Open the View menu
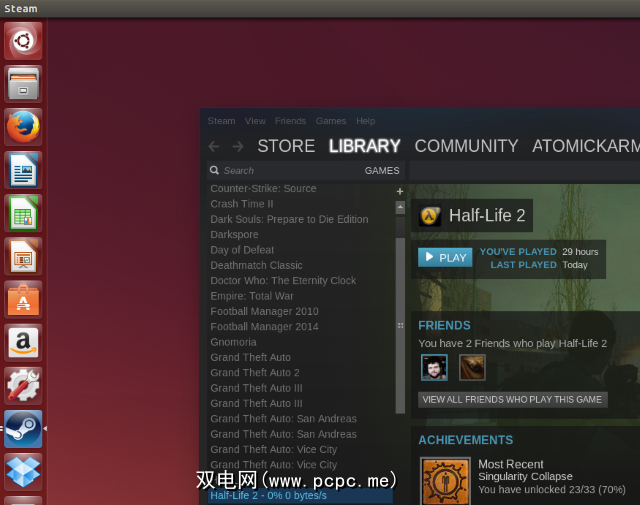Viewport: 640px width, 505px height. click(255, 121)
